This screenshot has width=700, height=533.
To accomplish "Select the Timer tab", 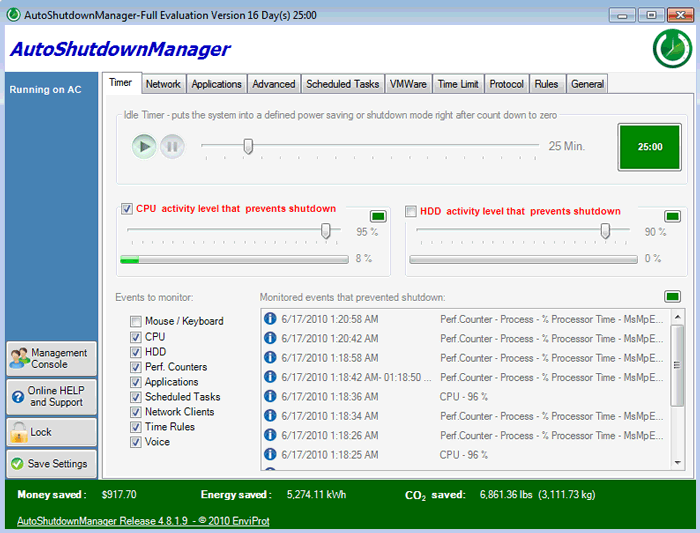I will [x=121, y=83].
